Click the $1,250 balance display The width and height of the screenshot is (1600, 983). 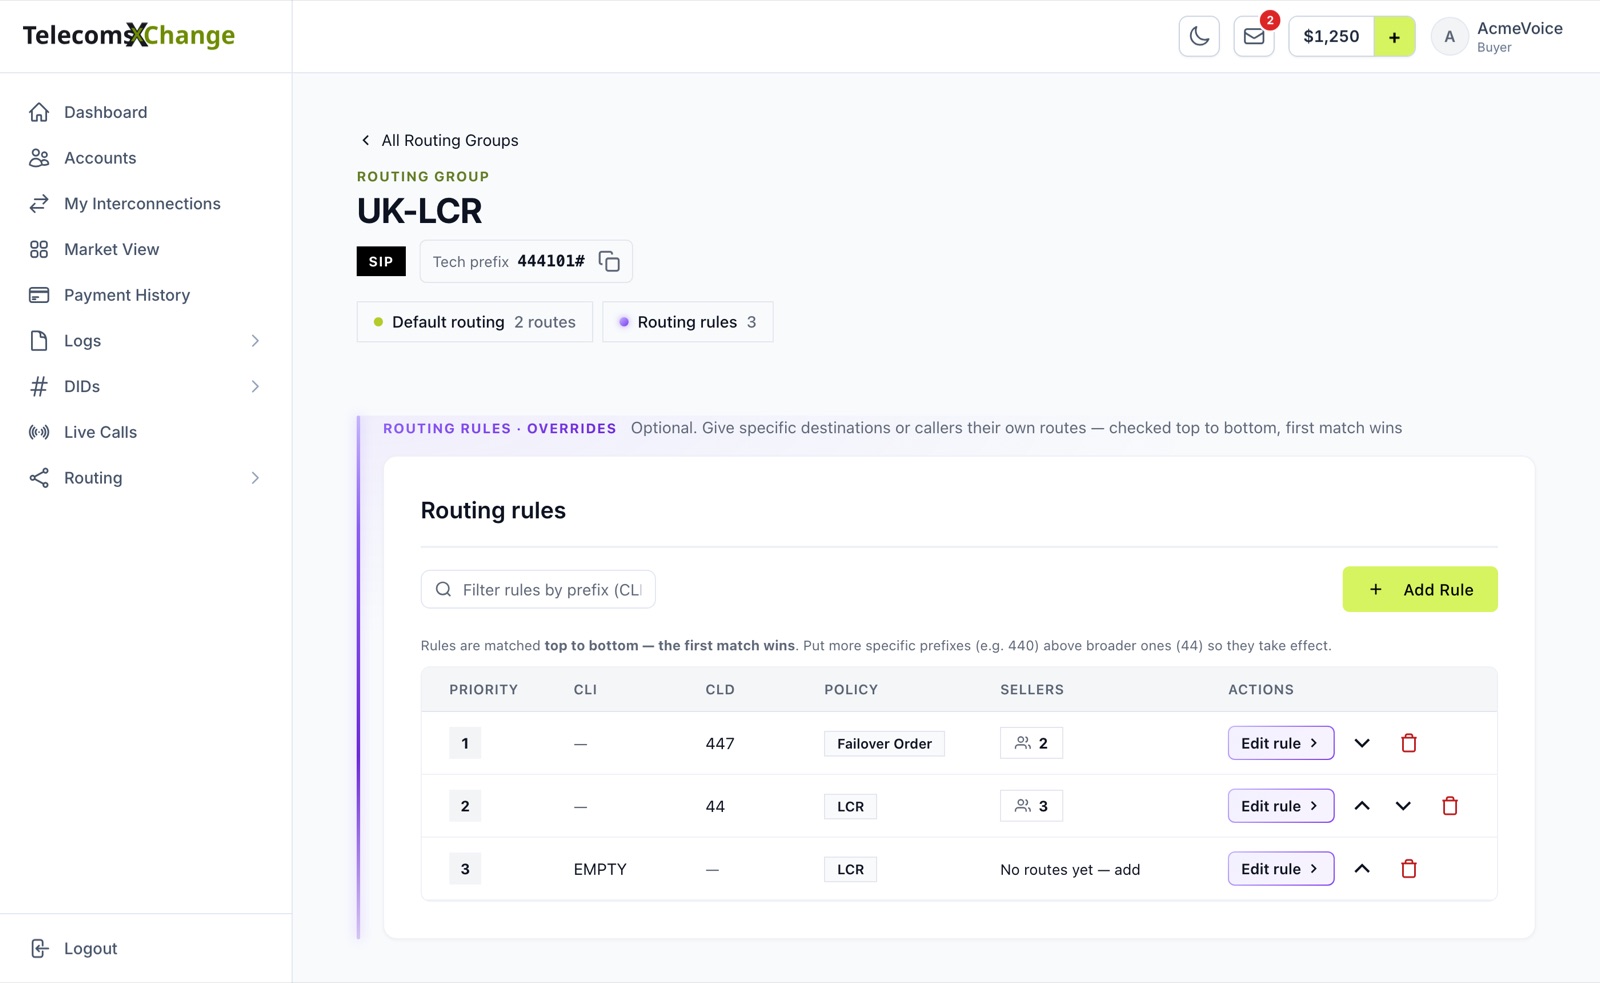[1331, 37]
